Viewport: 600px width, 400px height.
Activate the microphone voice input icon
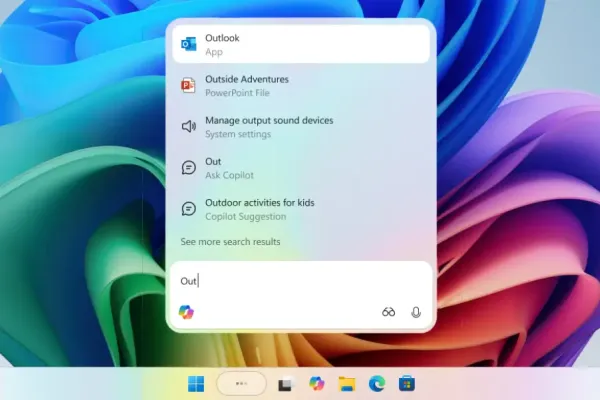click(416, 312)
